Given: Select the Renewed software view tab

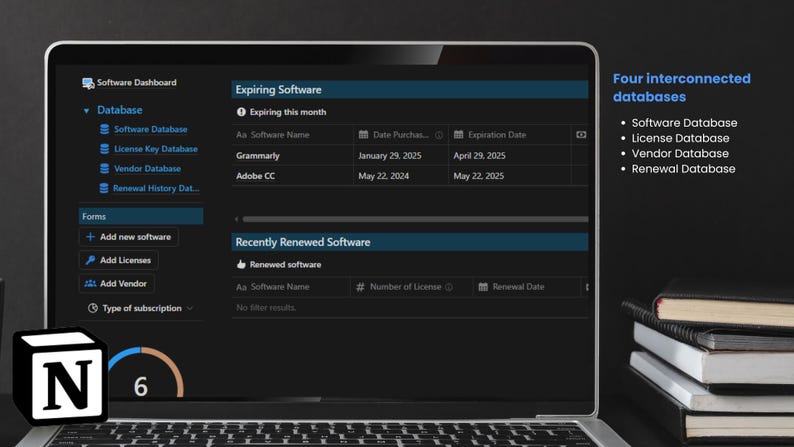Looking at the screenshot, I should point(279,265).
